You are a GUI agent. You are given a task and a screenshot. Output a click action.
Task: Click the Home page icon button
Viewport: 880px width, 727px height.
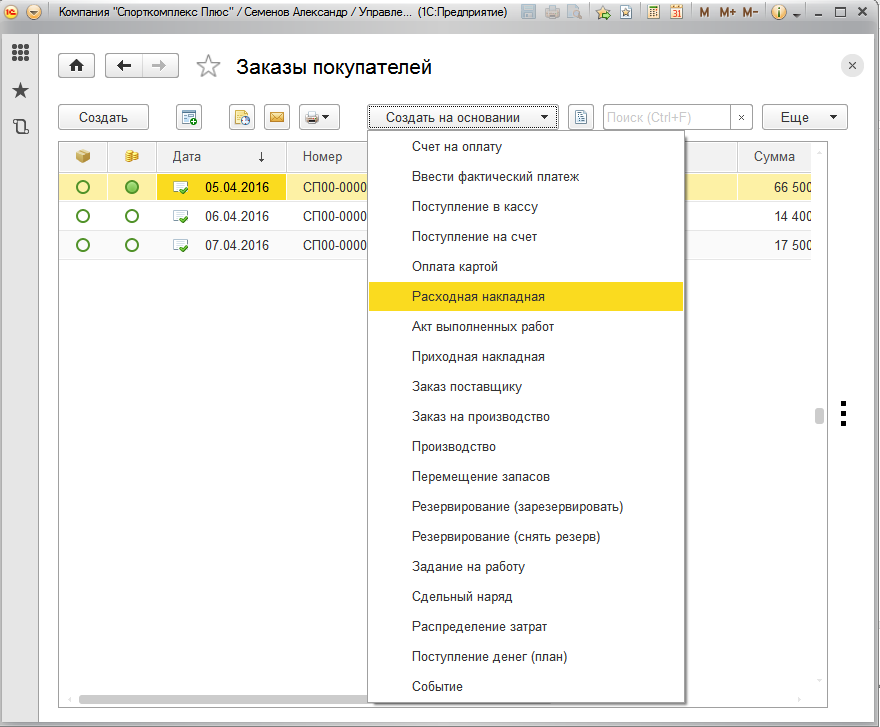tap(77, 66)
